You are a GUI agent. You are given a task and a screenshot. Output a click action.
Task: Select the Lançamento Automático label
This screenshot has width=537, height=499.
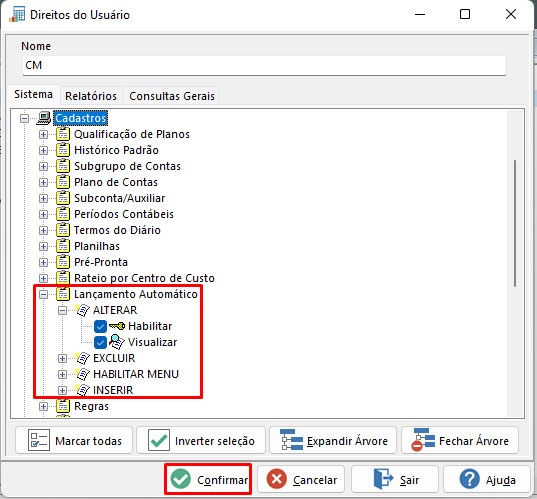point(136,294)
